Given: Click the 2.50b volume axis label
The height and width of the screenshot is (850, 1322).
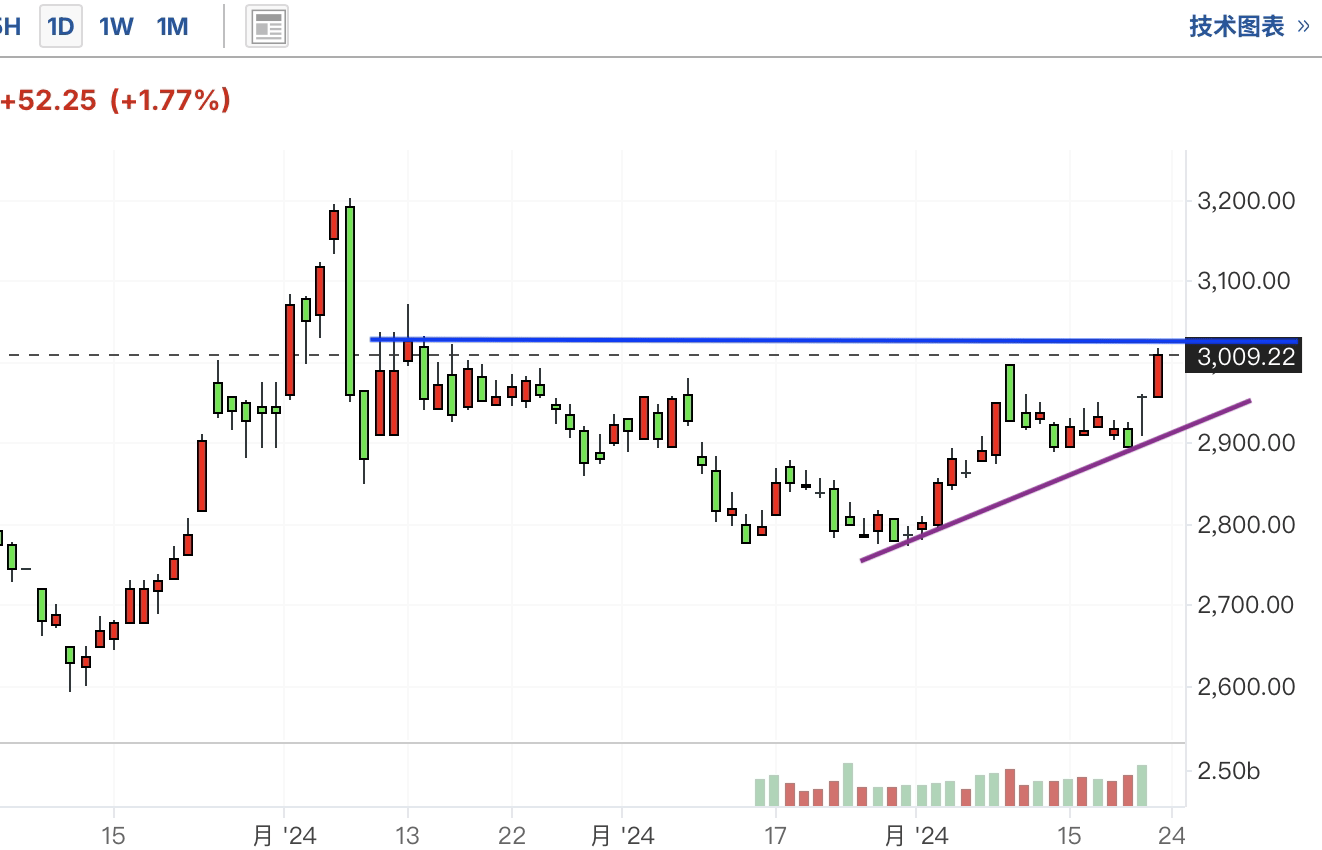Looking at the screenshot, I should tap(1229, 771).
